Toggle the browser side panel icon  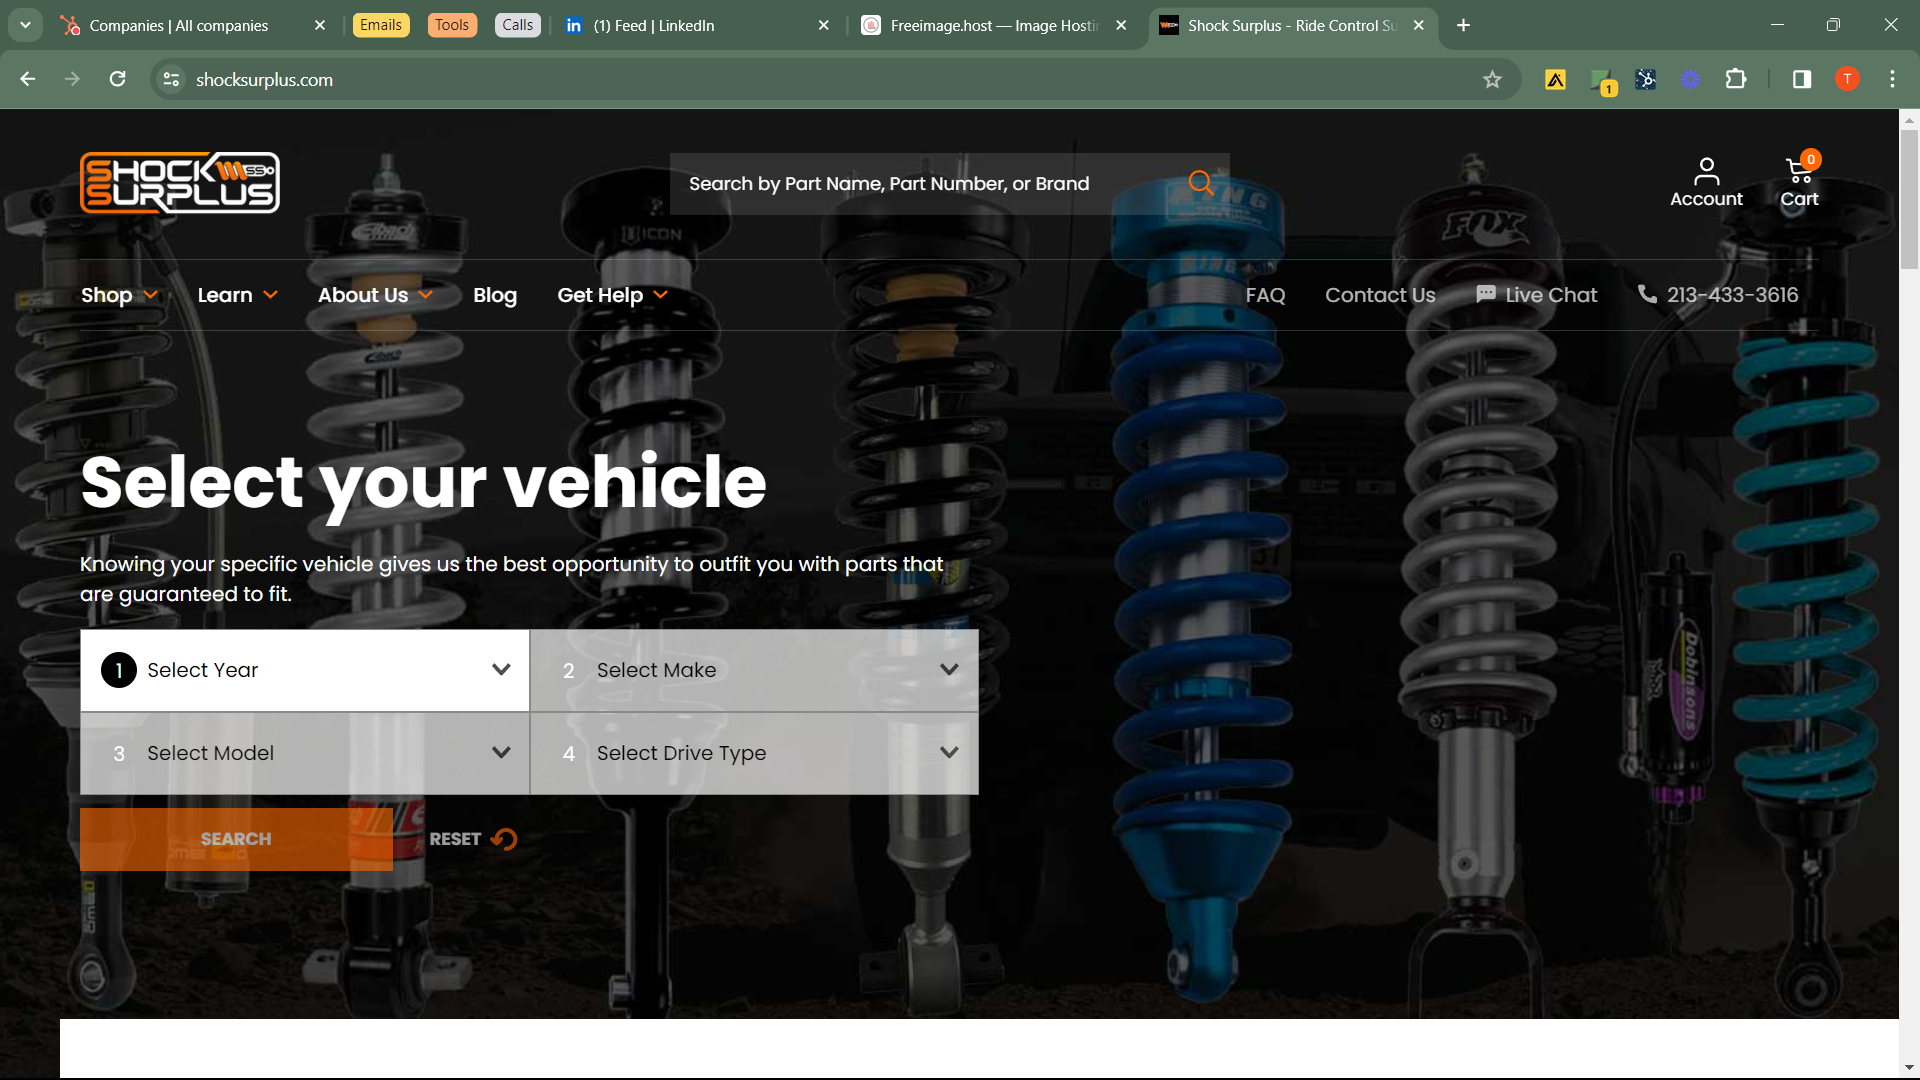[1802, 80]
